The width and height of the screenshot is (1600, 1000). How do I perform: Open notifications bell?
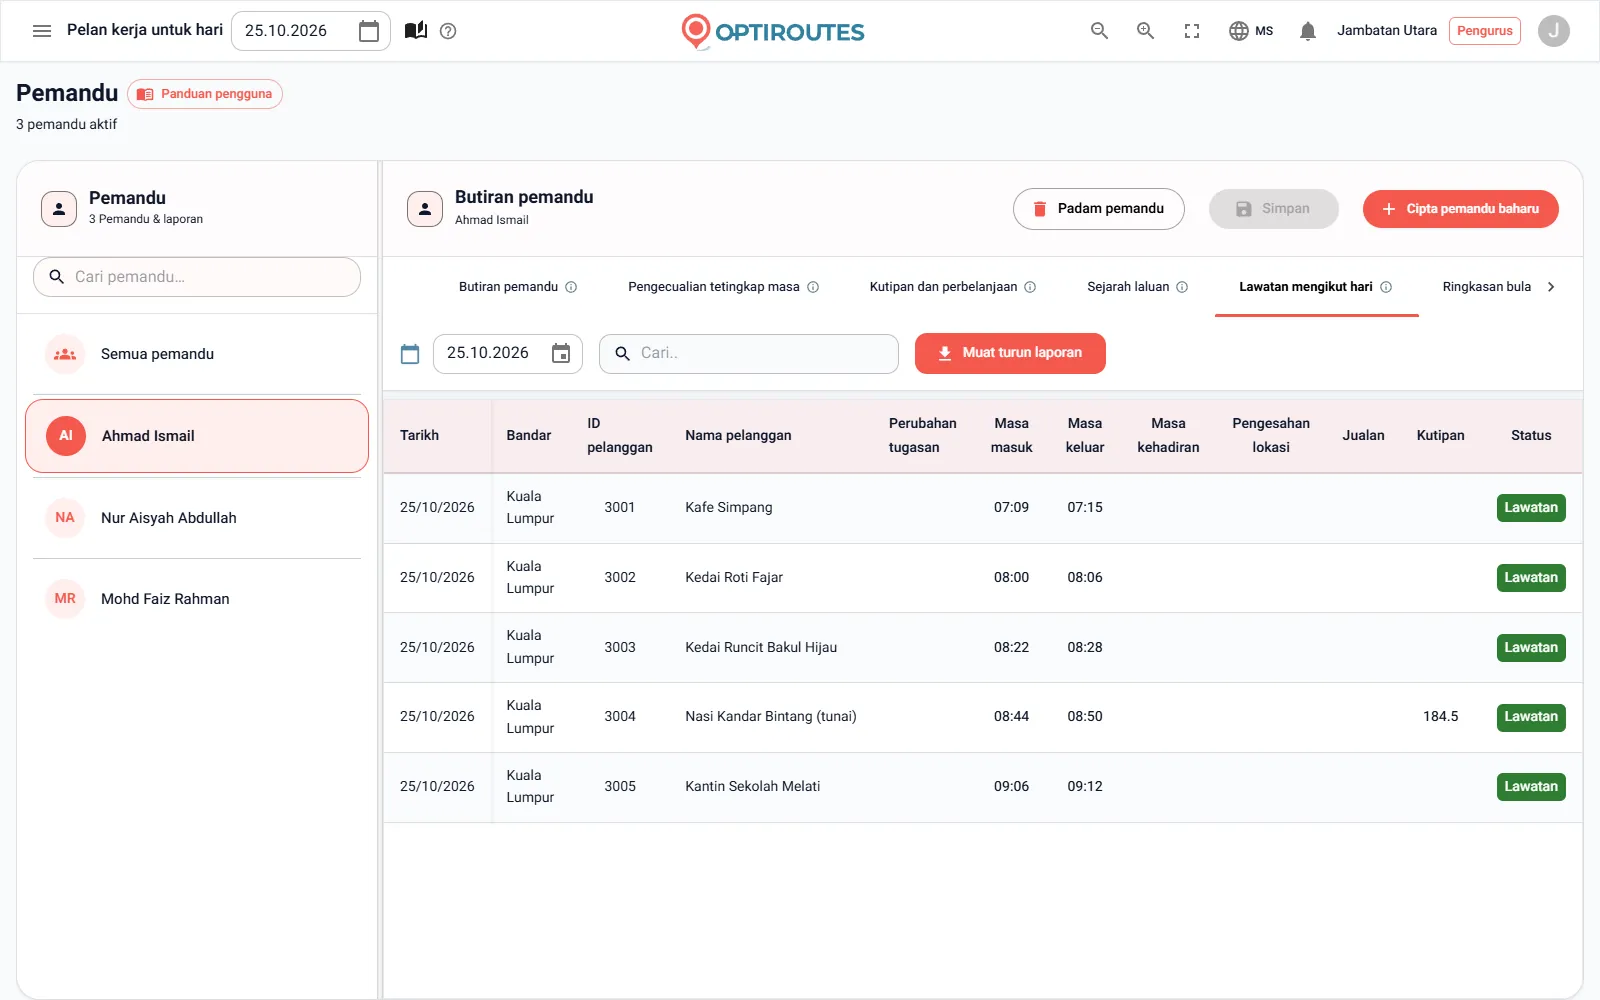click(1307, 31)
